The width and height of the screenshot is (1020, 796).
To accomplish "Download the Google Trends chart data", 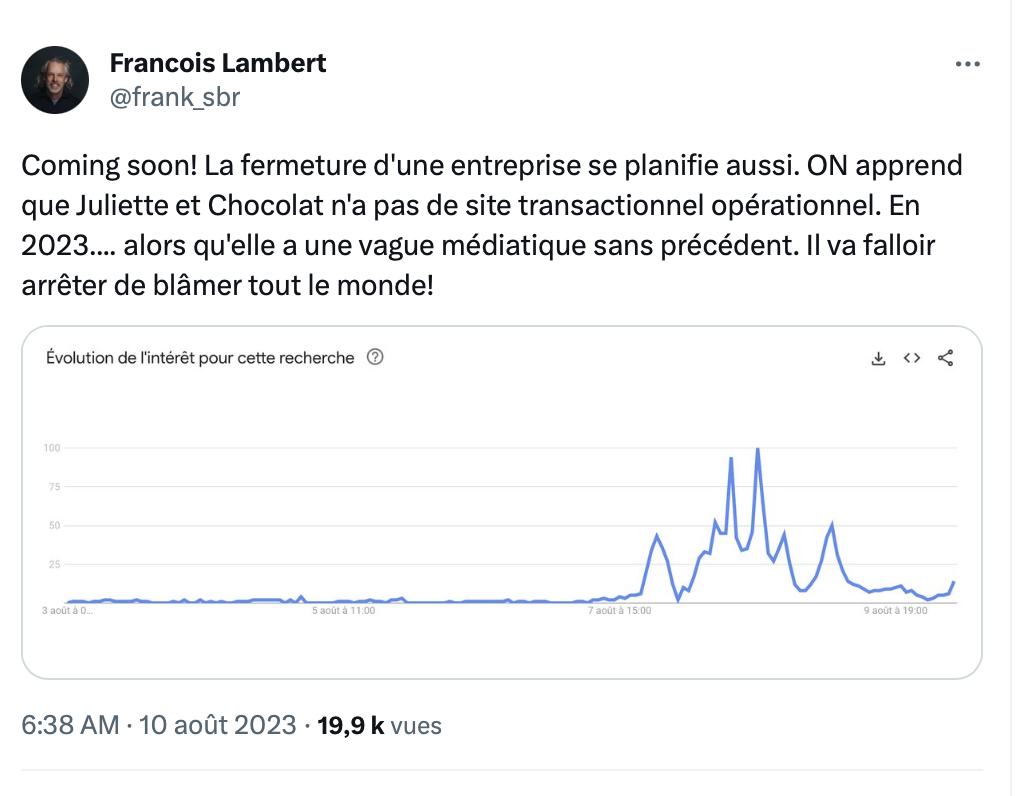I will 878,358.
